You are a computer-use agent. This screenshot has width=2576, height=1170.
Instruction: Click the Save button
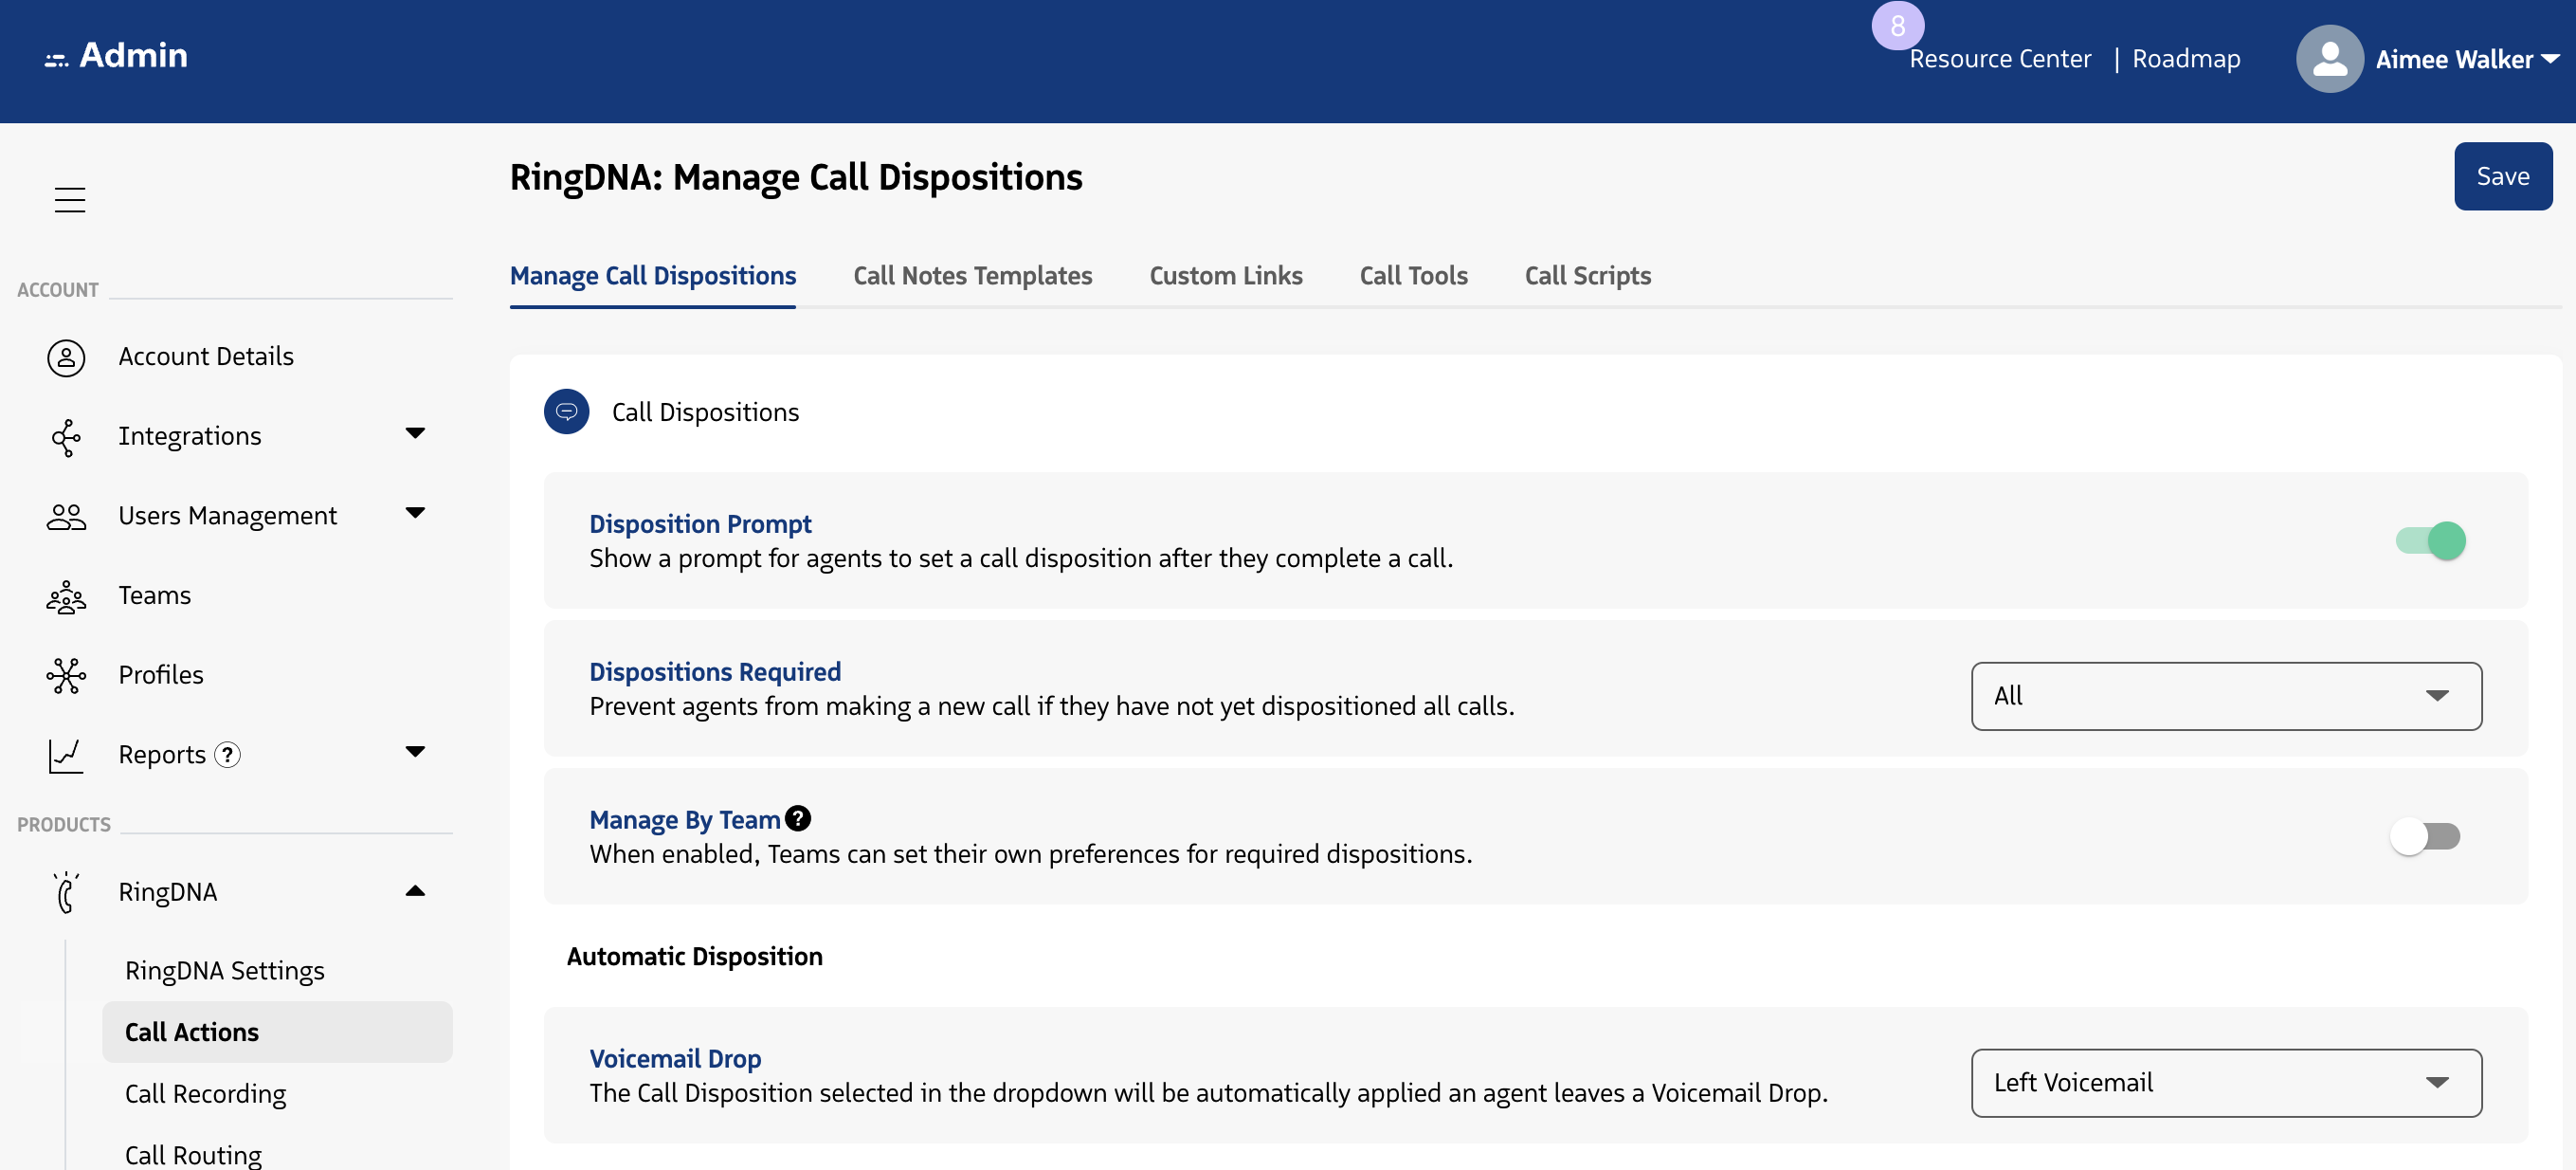coord(2502,176)
